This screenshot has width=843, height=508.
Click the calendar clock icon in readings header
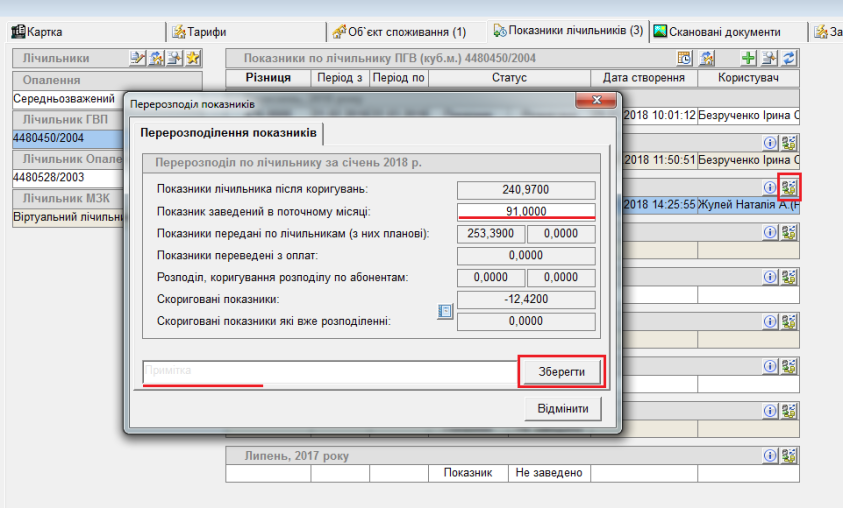pos(684,59)
